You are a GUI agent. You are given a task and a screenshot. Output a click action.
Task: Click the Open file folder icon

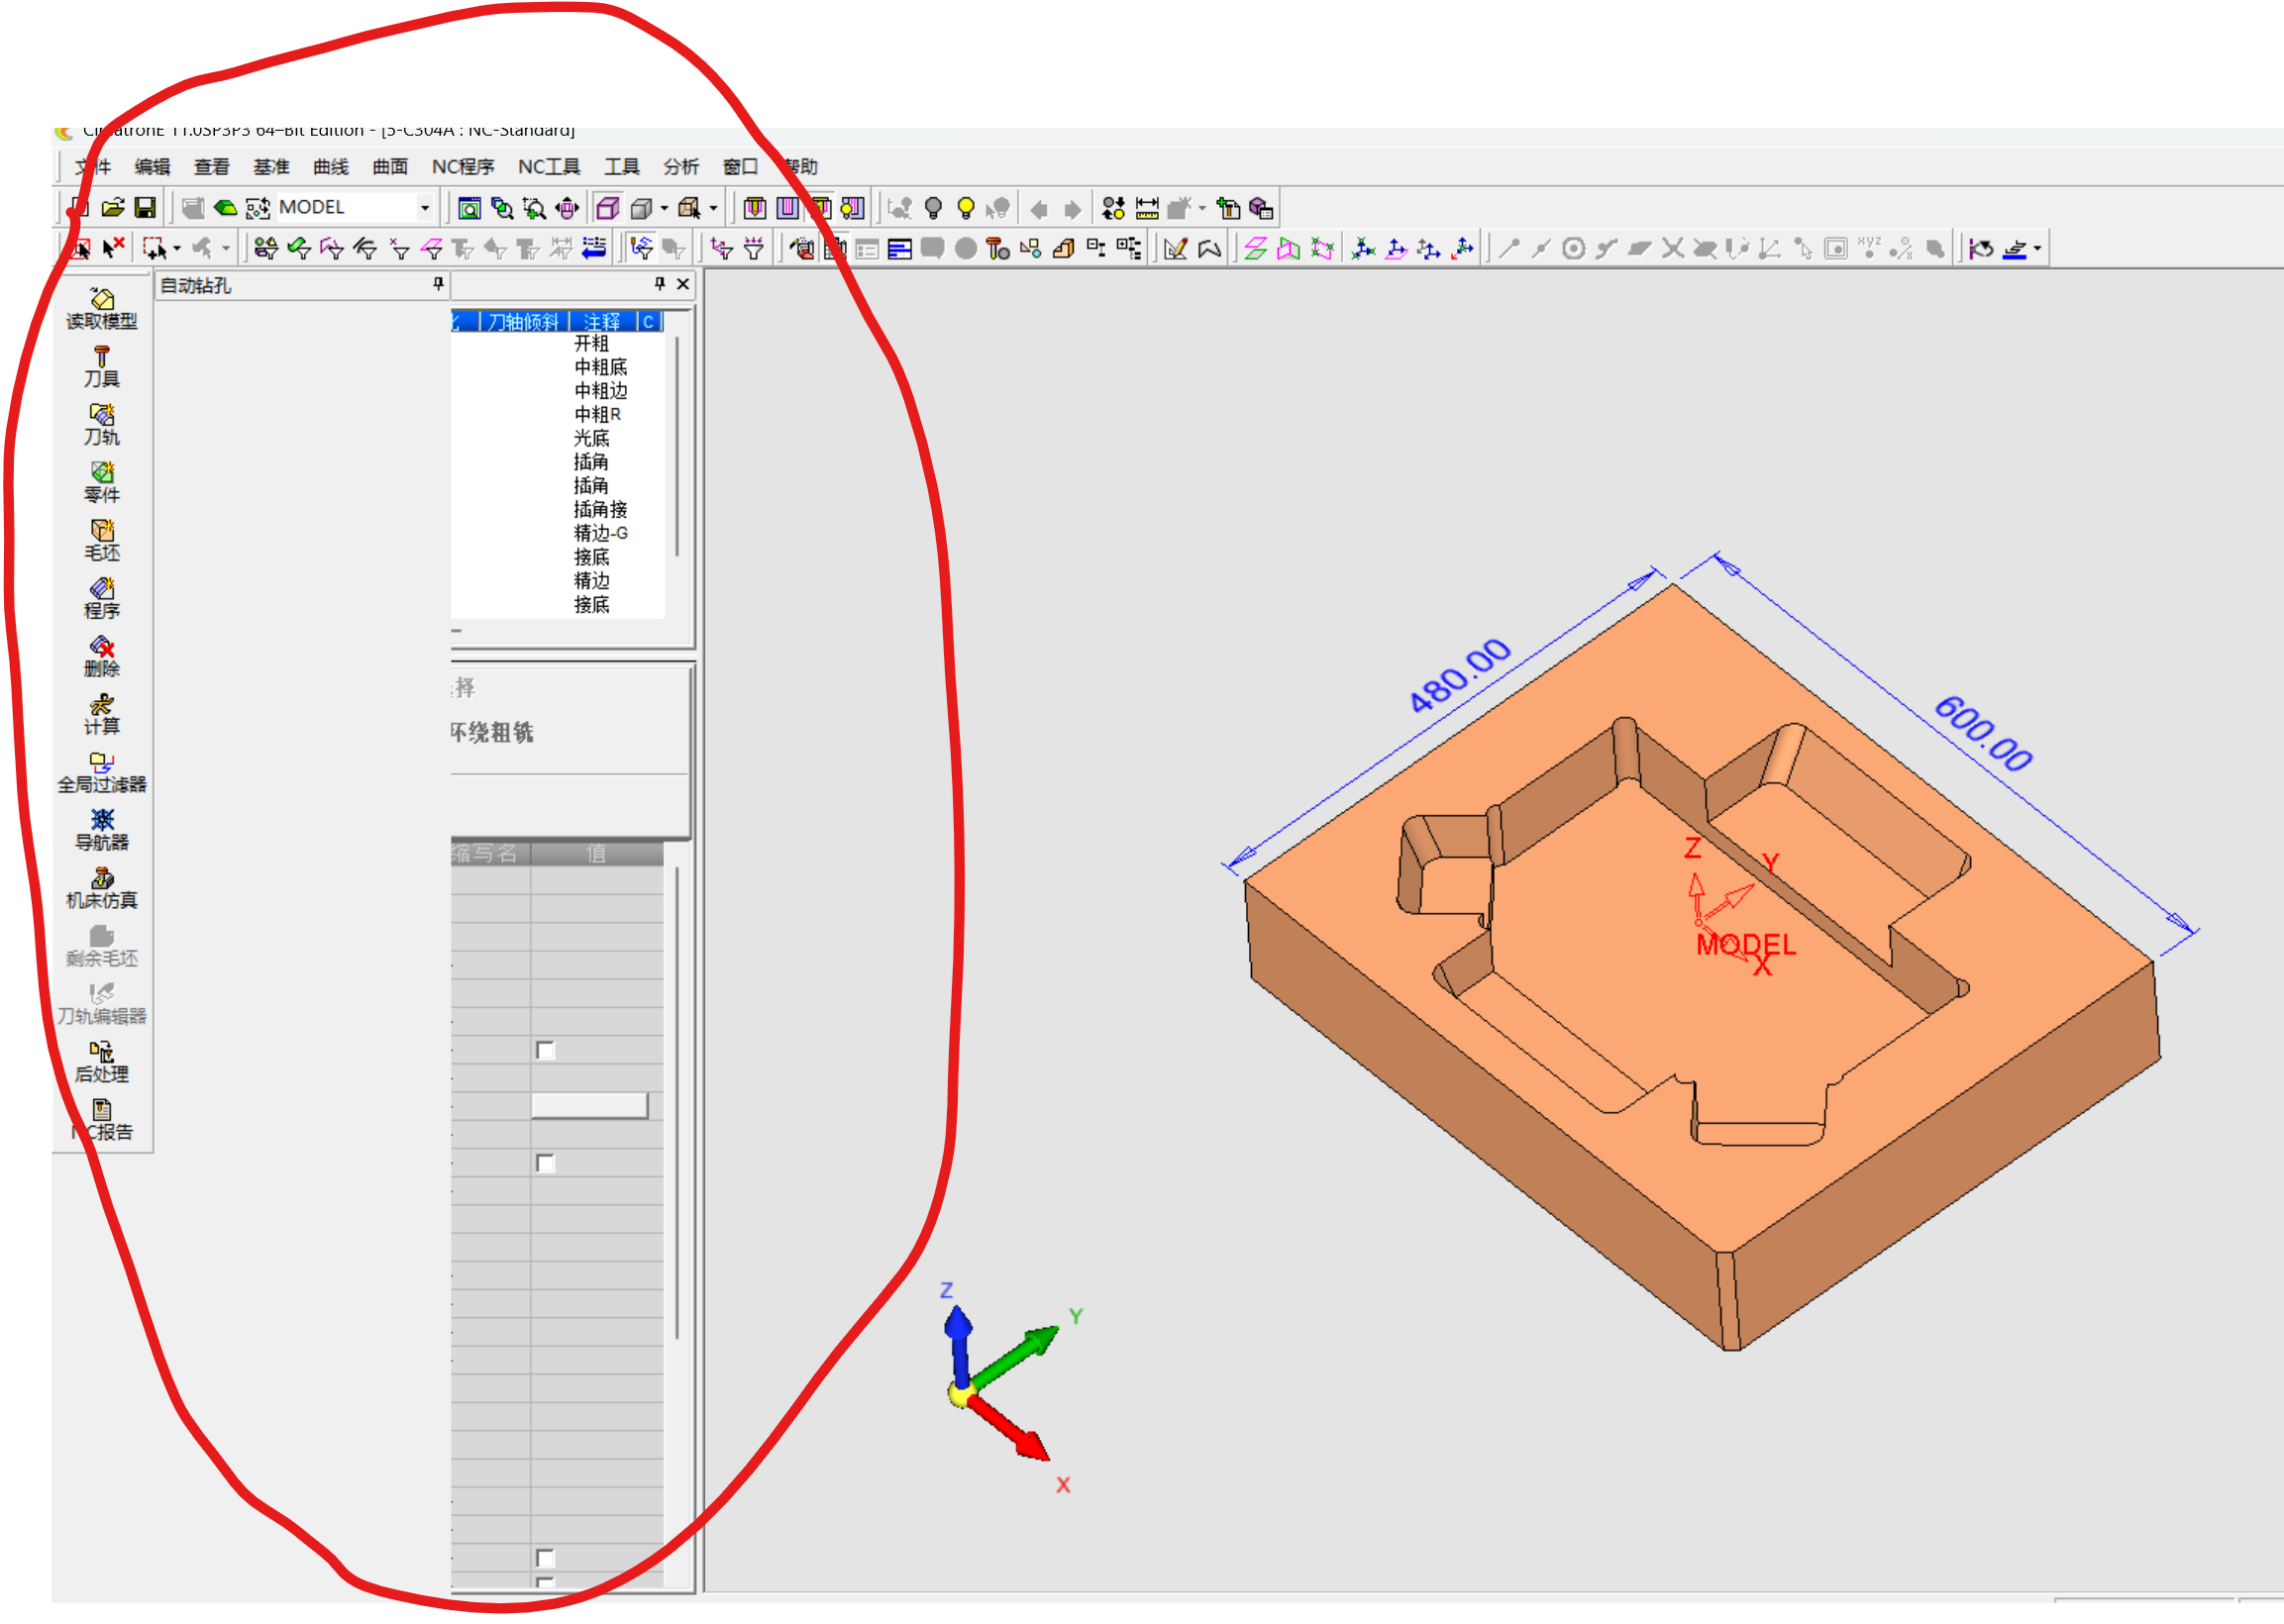tap(113, 208)
